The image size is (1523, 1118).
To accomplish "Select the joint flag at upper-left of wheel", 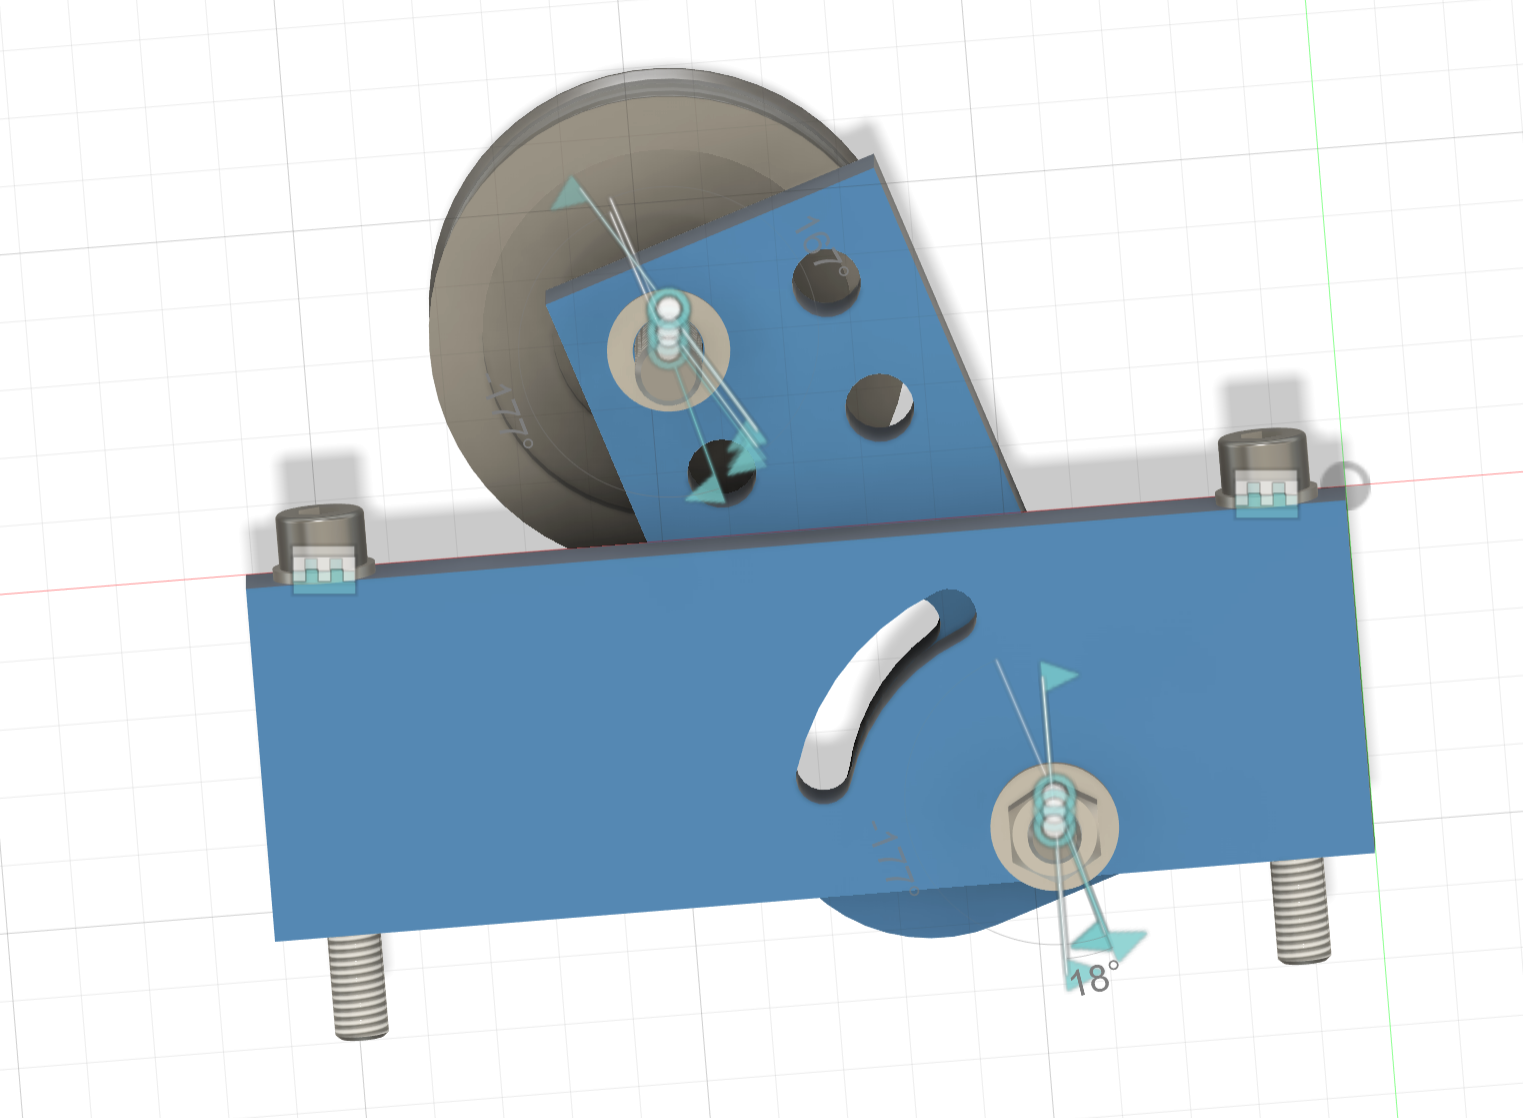I will coord(573,193).
